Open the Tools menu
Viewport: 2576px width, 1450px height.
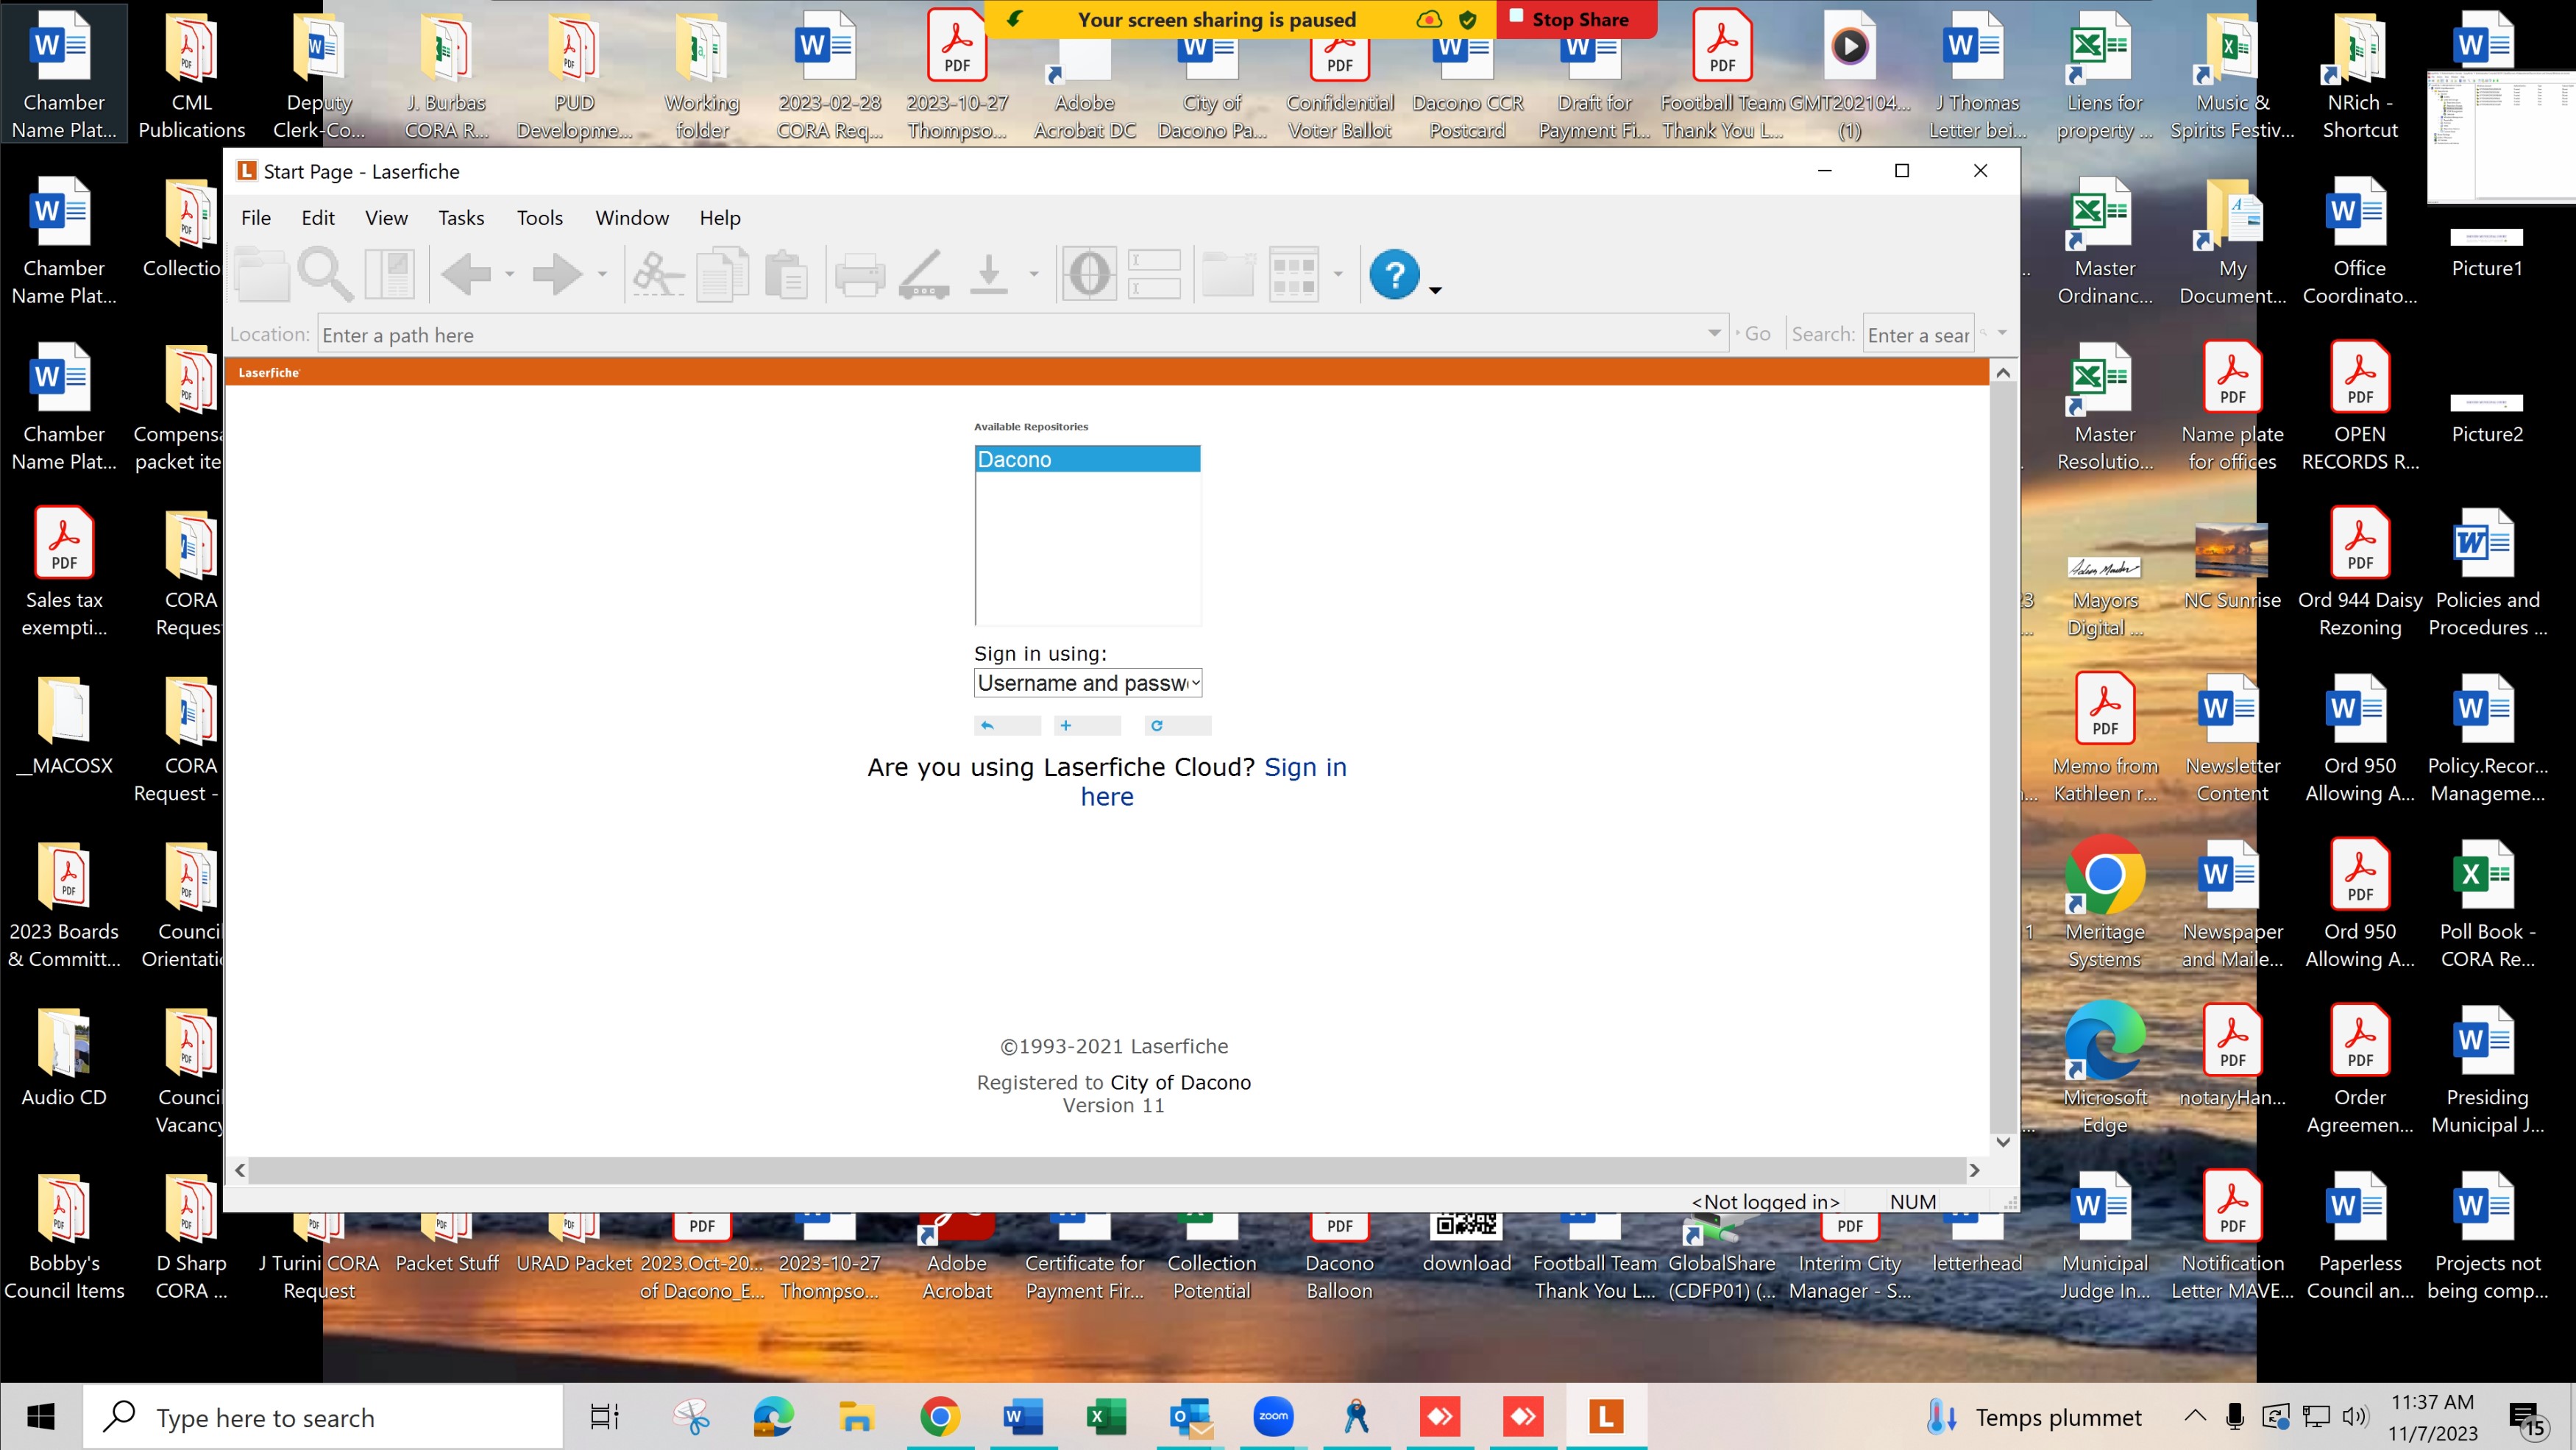pyautogui.click(x=539, y=218)
